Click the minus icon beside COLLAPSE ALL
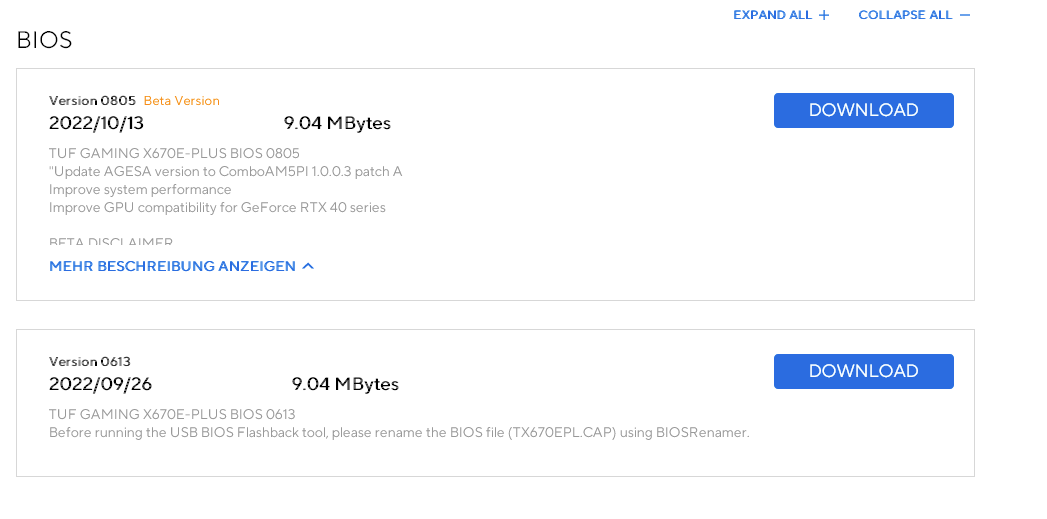 pos(964,15)
